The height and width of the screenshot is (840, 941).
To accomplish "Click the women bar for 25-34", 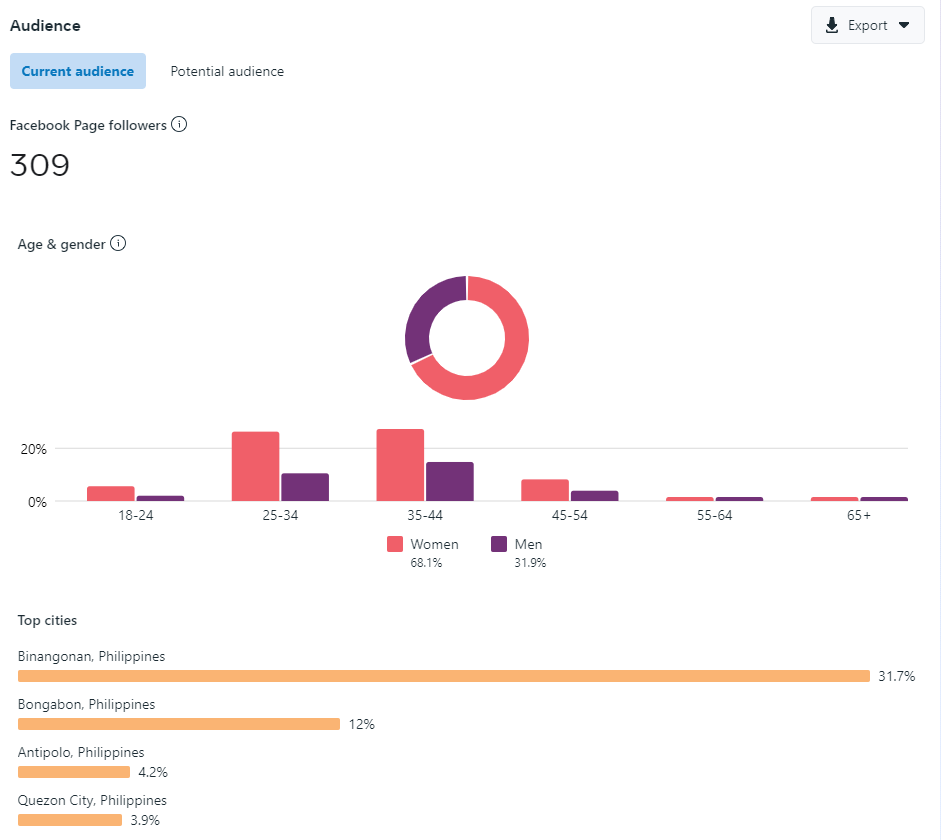I will tap(256, 466).
